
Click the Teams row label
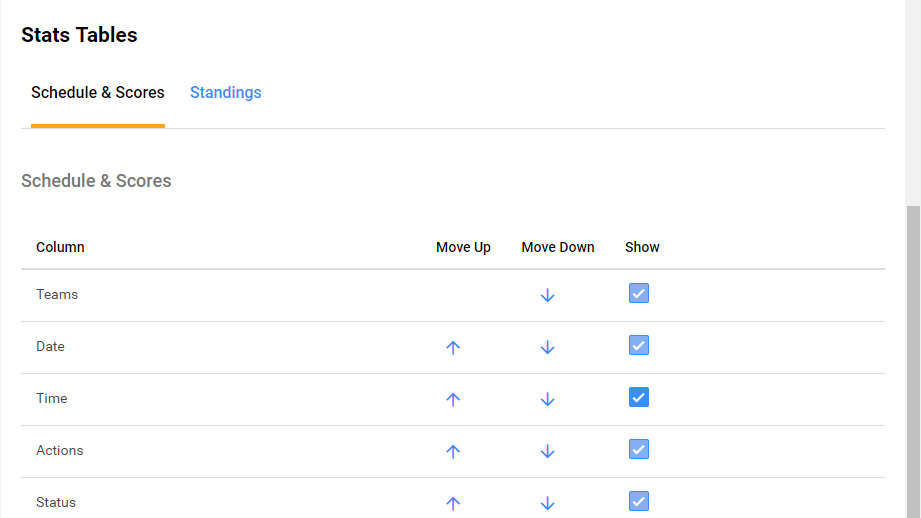point(57,295)
